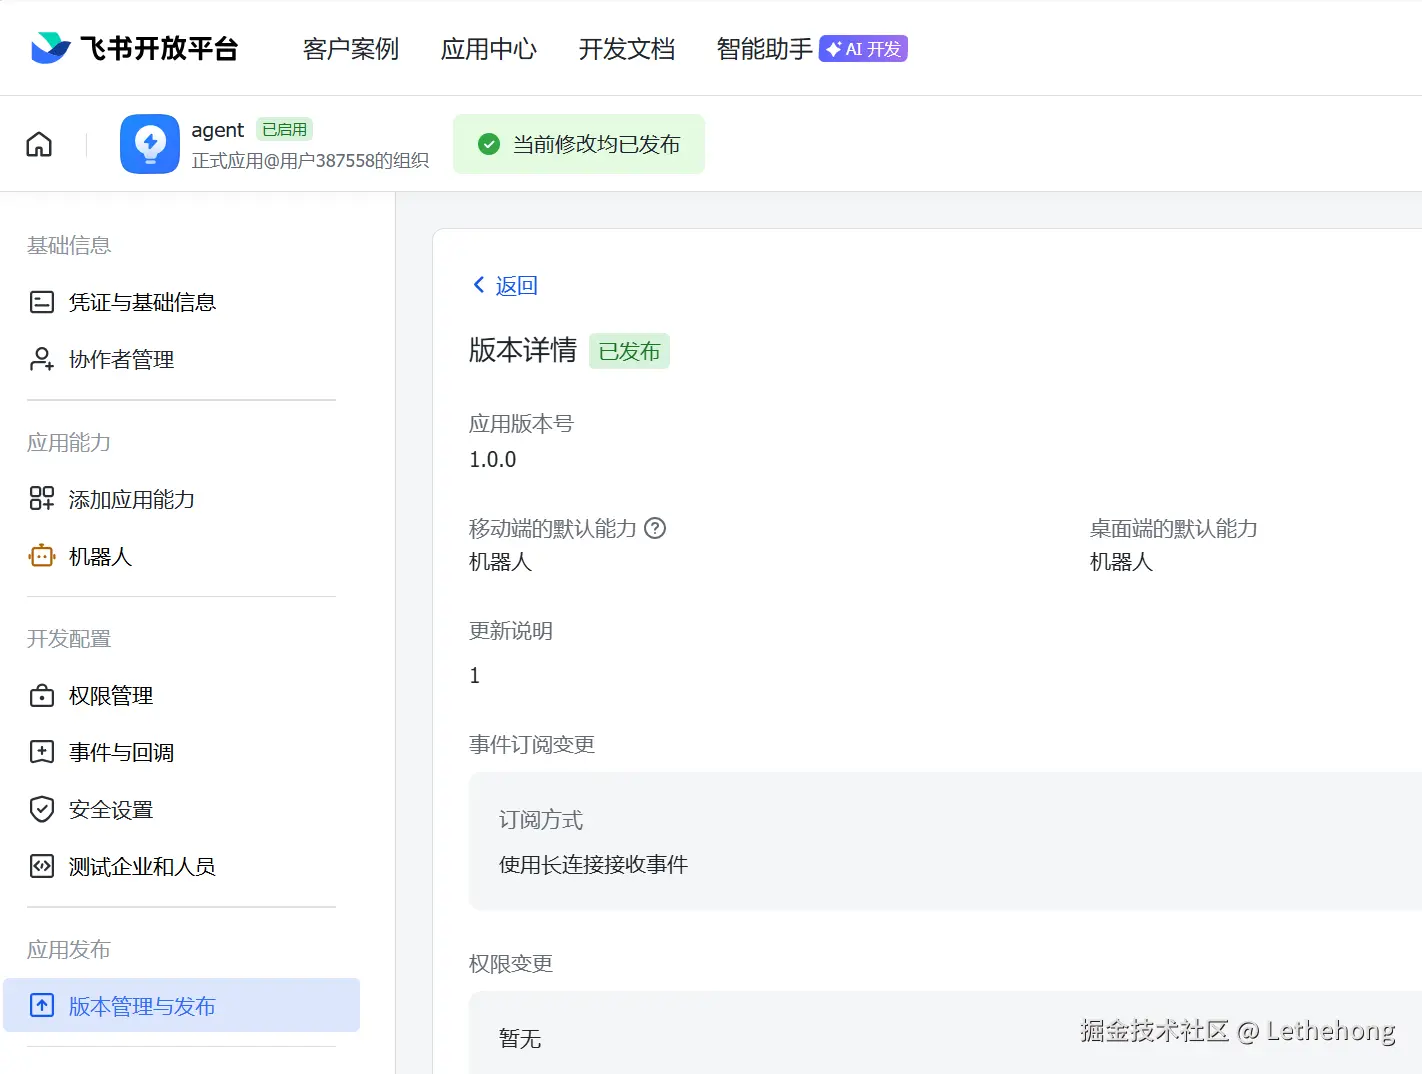Click the 当前修改均已发布 status banner
1422x1074 pixels.
point(579,144)
